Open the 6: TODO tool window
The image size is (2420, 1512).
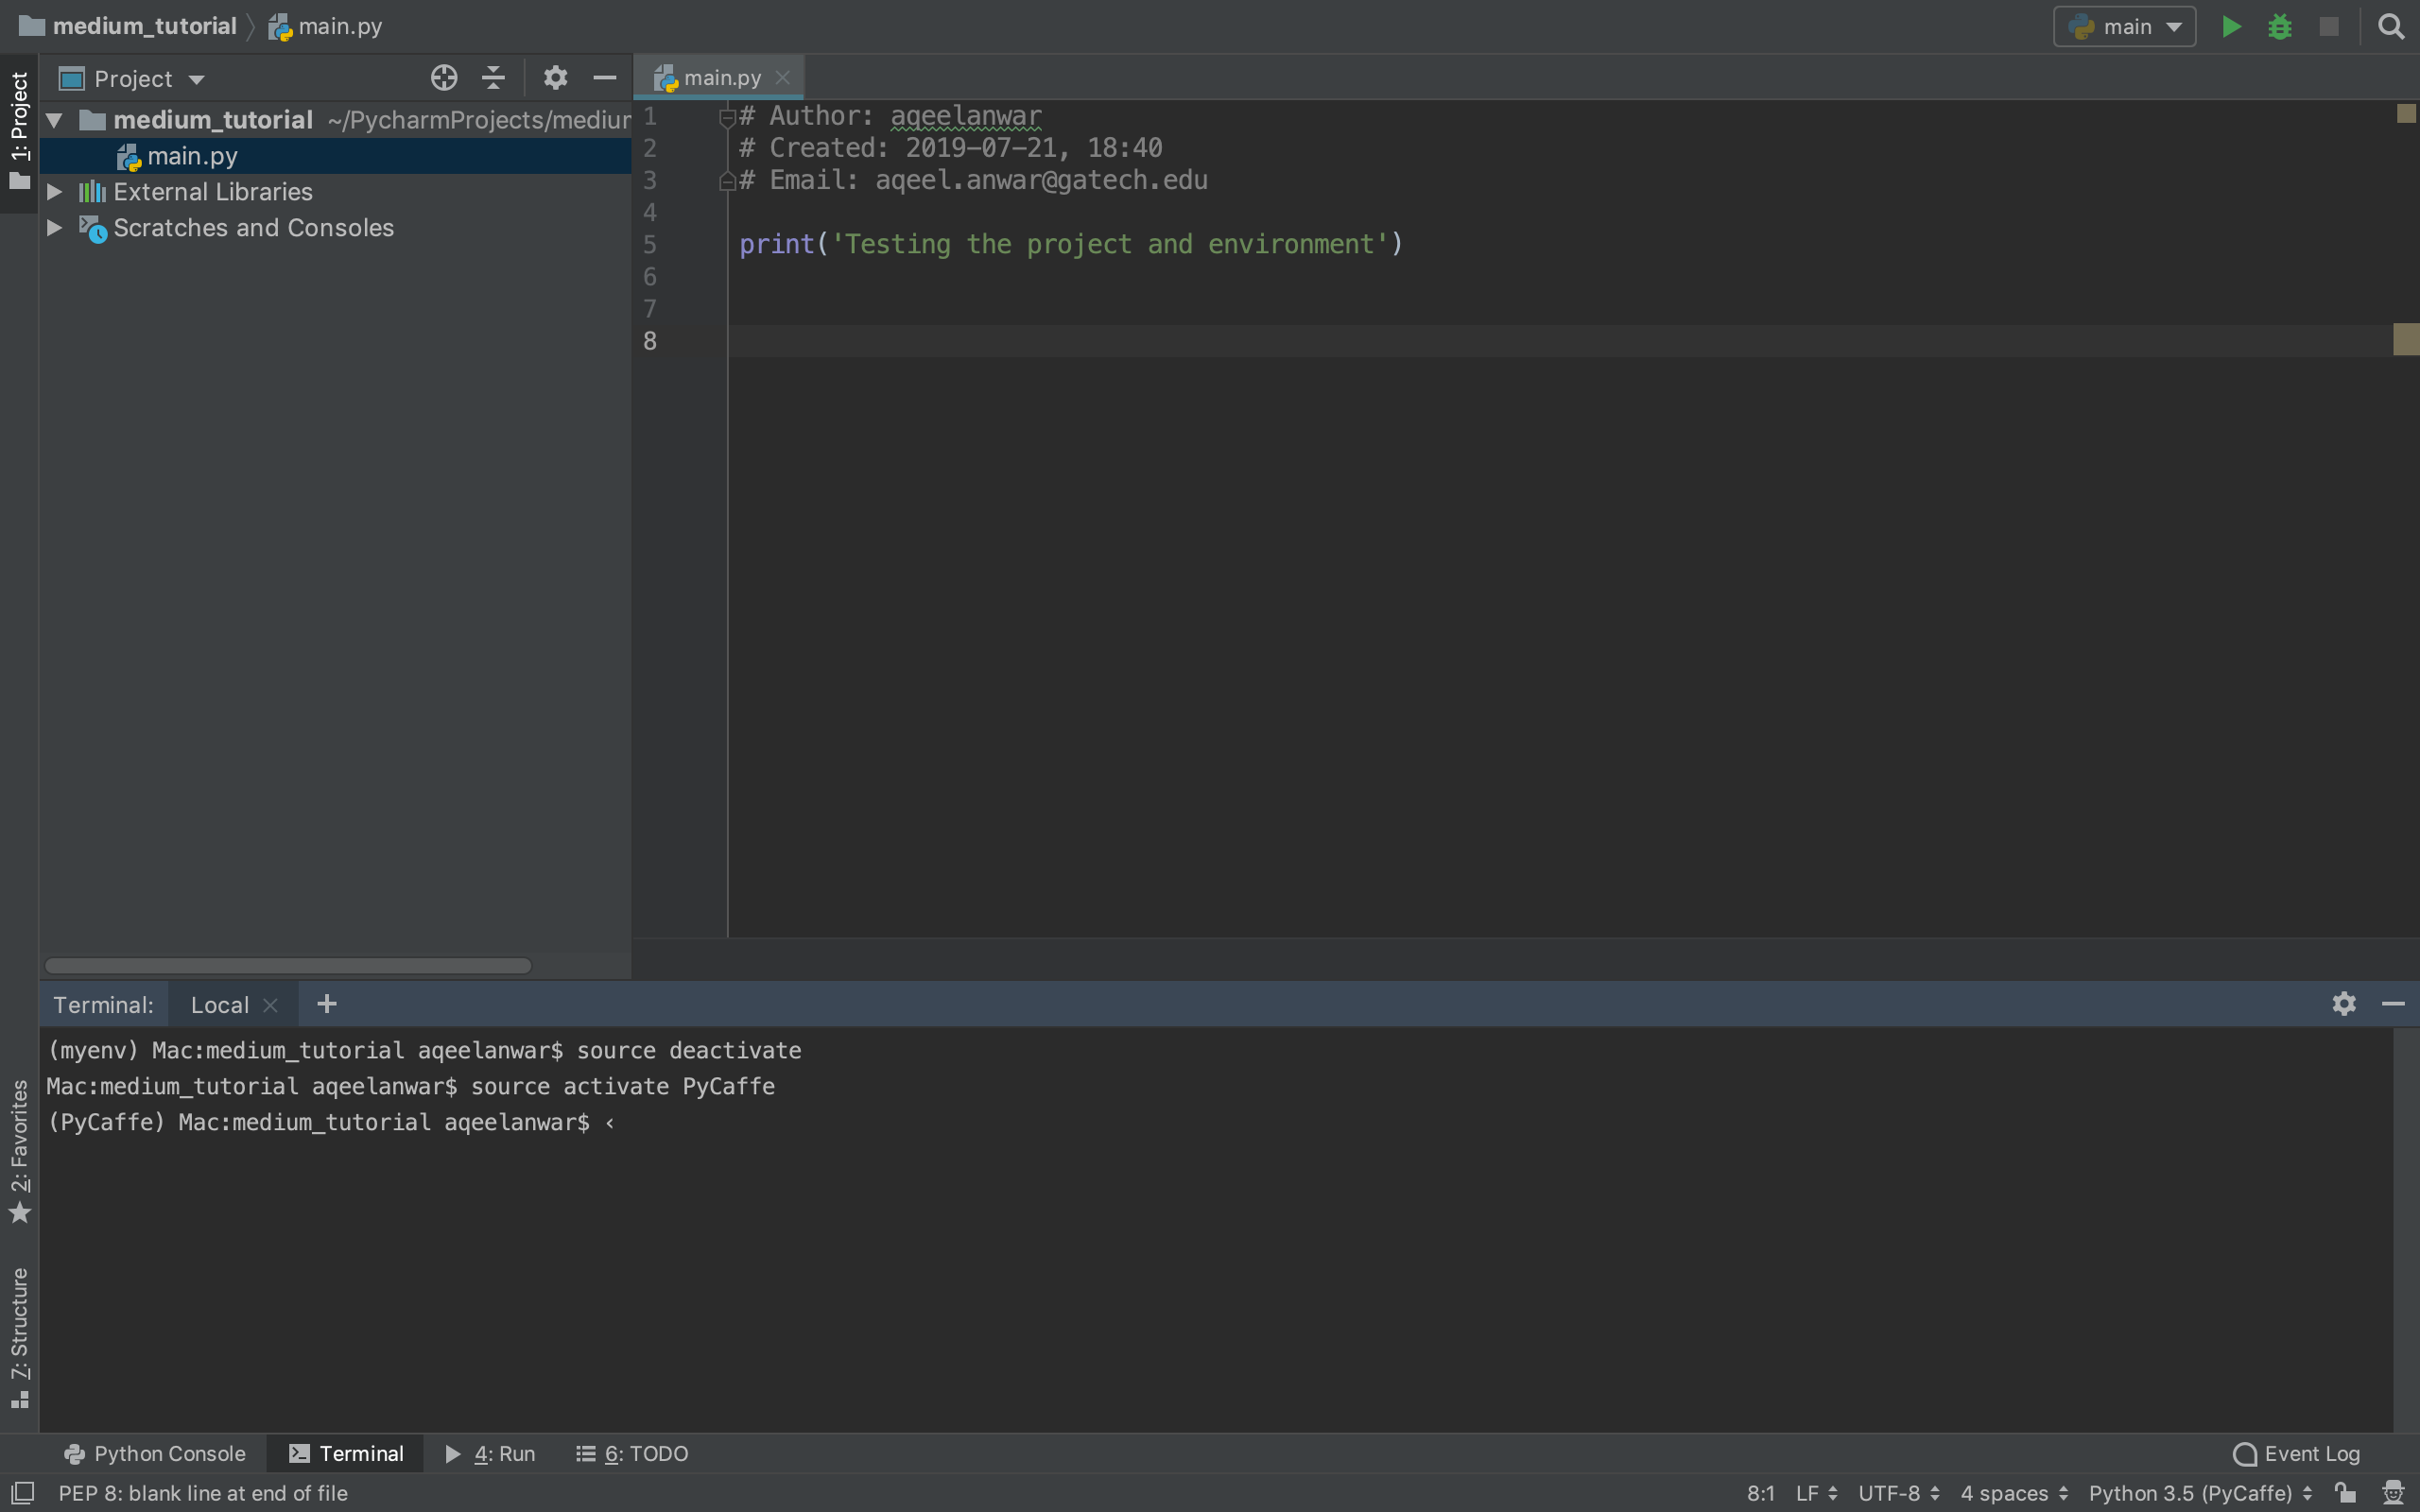click(632, 1453)
